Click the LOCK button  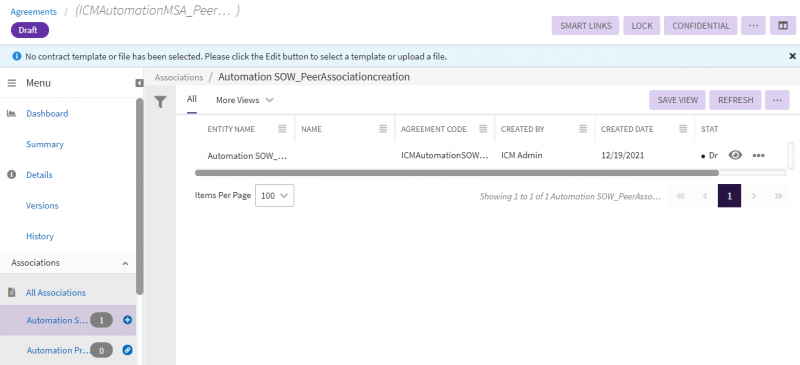point(642,26)
